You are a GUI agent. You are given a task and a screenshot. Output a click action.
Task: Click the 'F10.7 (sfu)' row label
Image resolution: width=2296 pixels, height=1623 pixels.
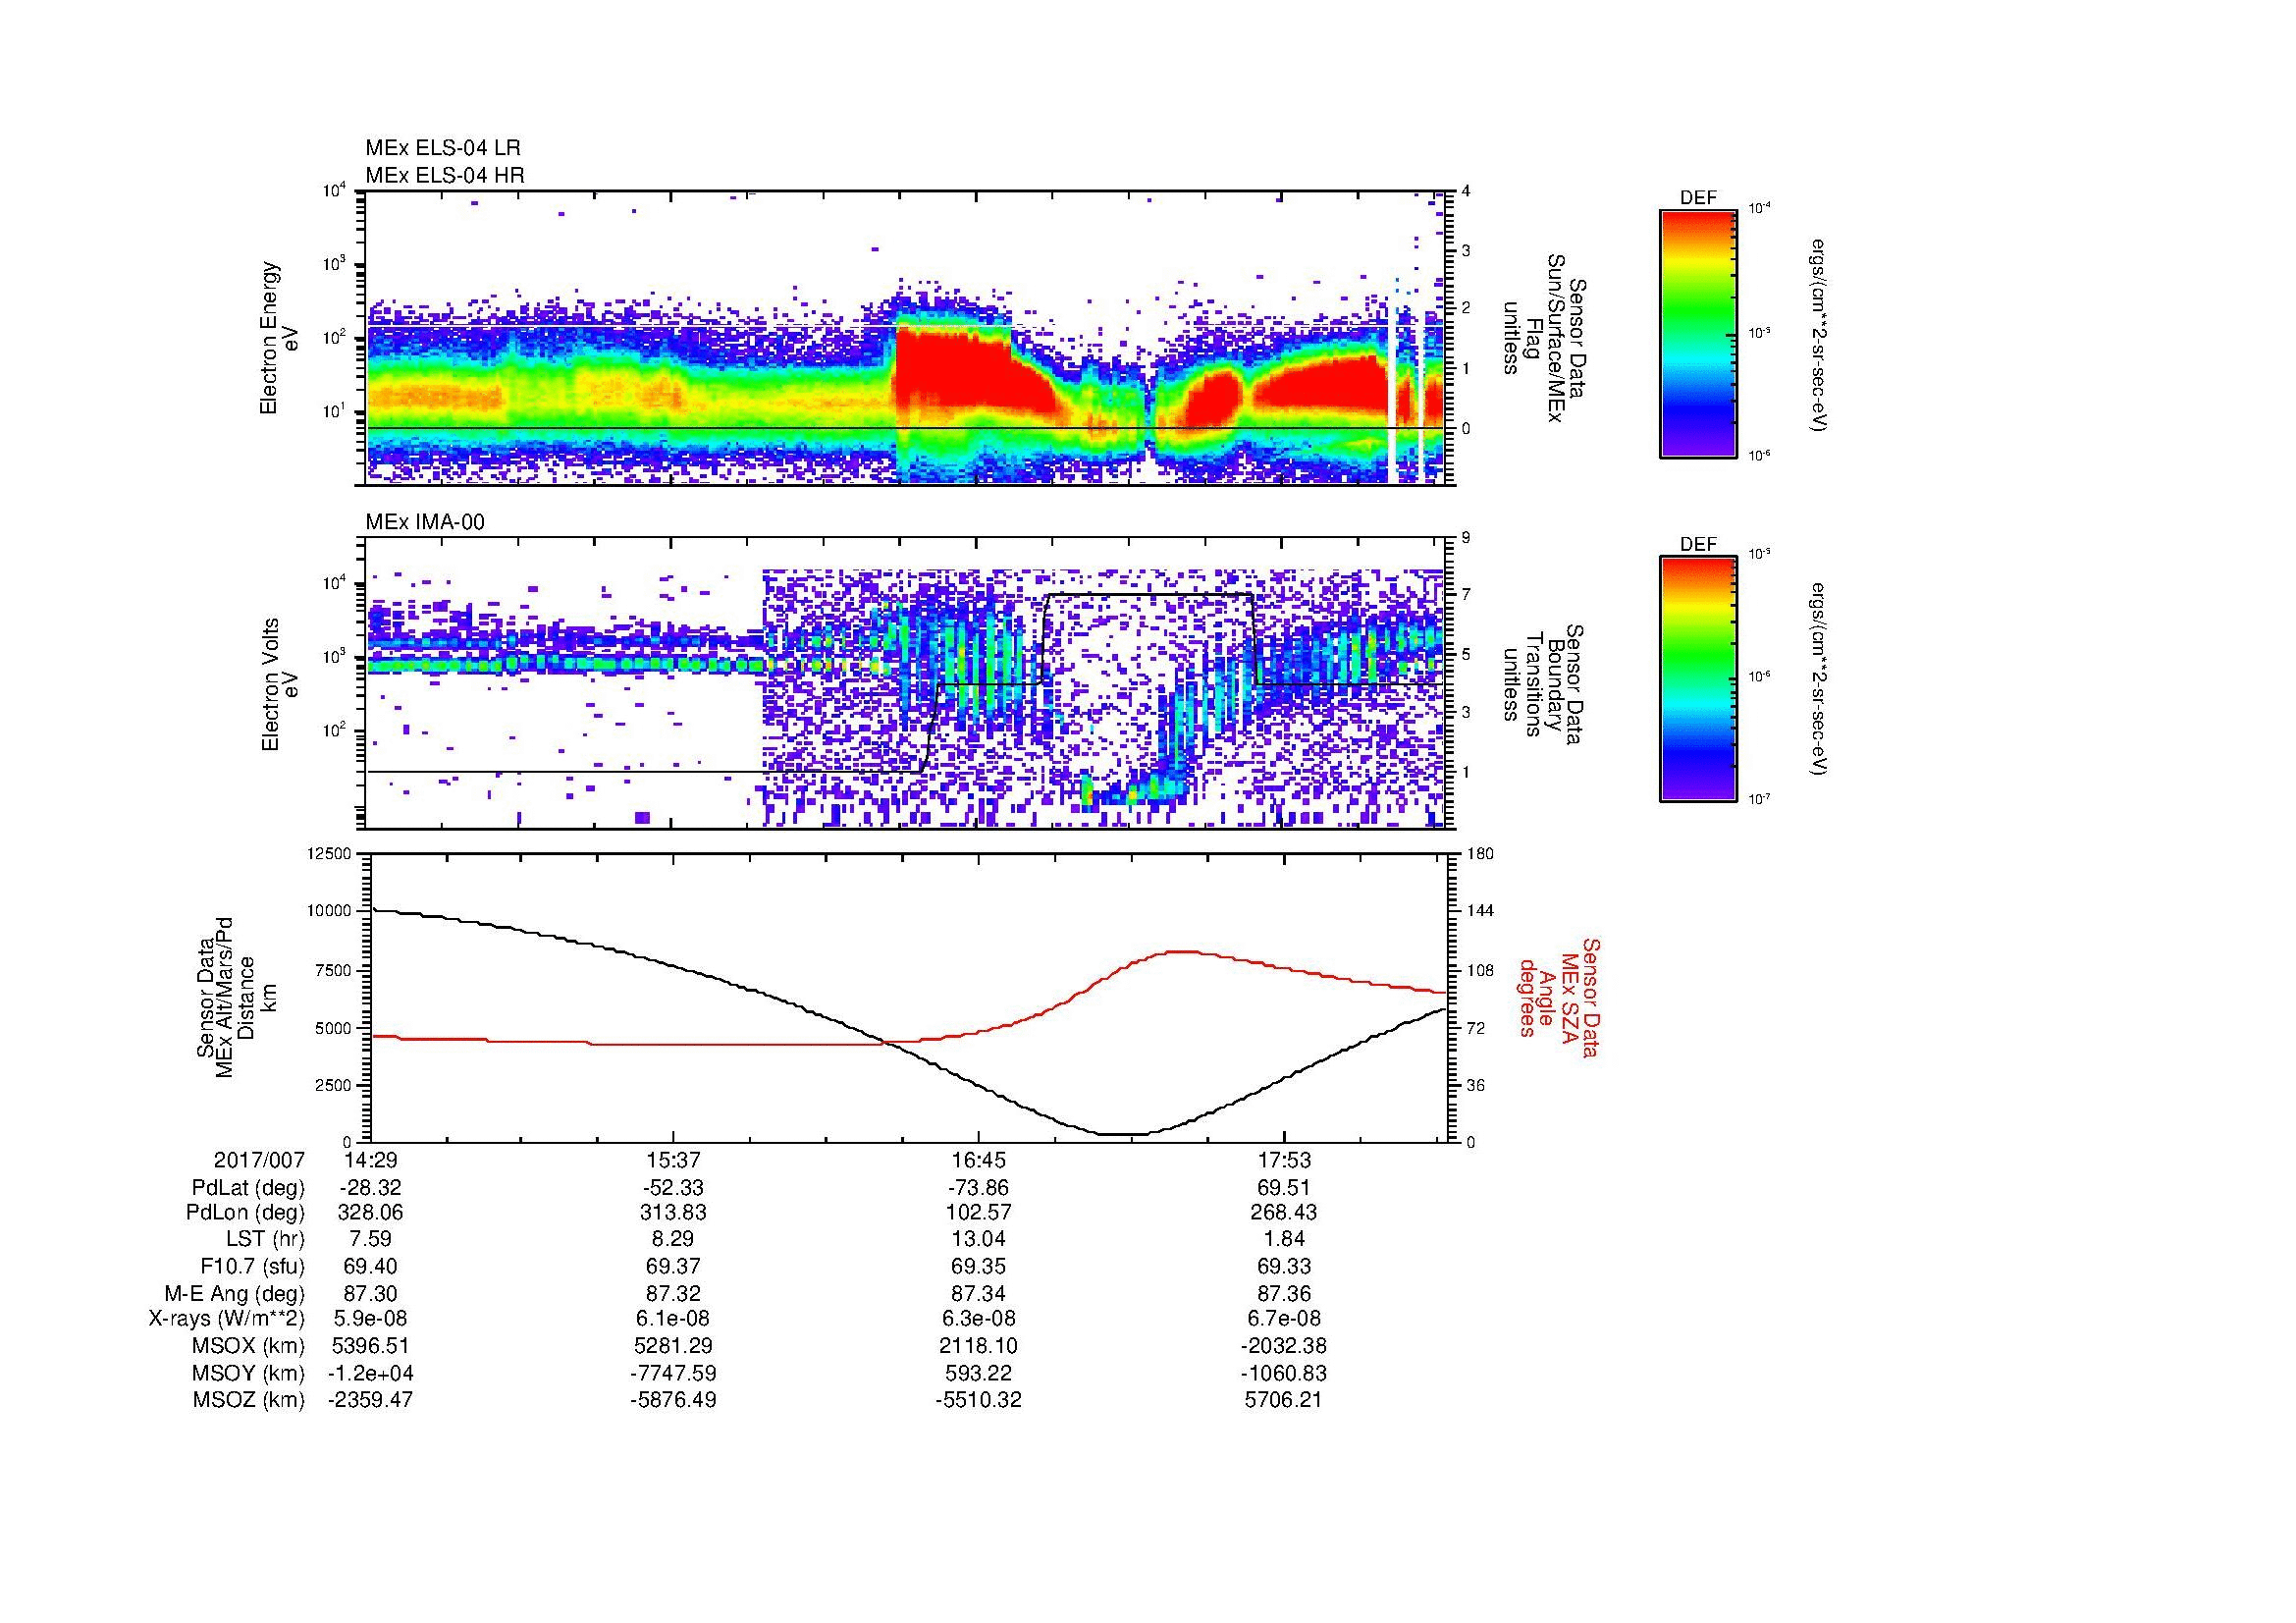(252, 1267)
